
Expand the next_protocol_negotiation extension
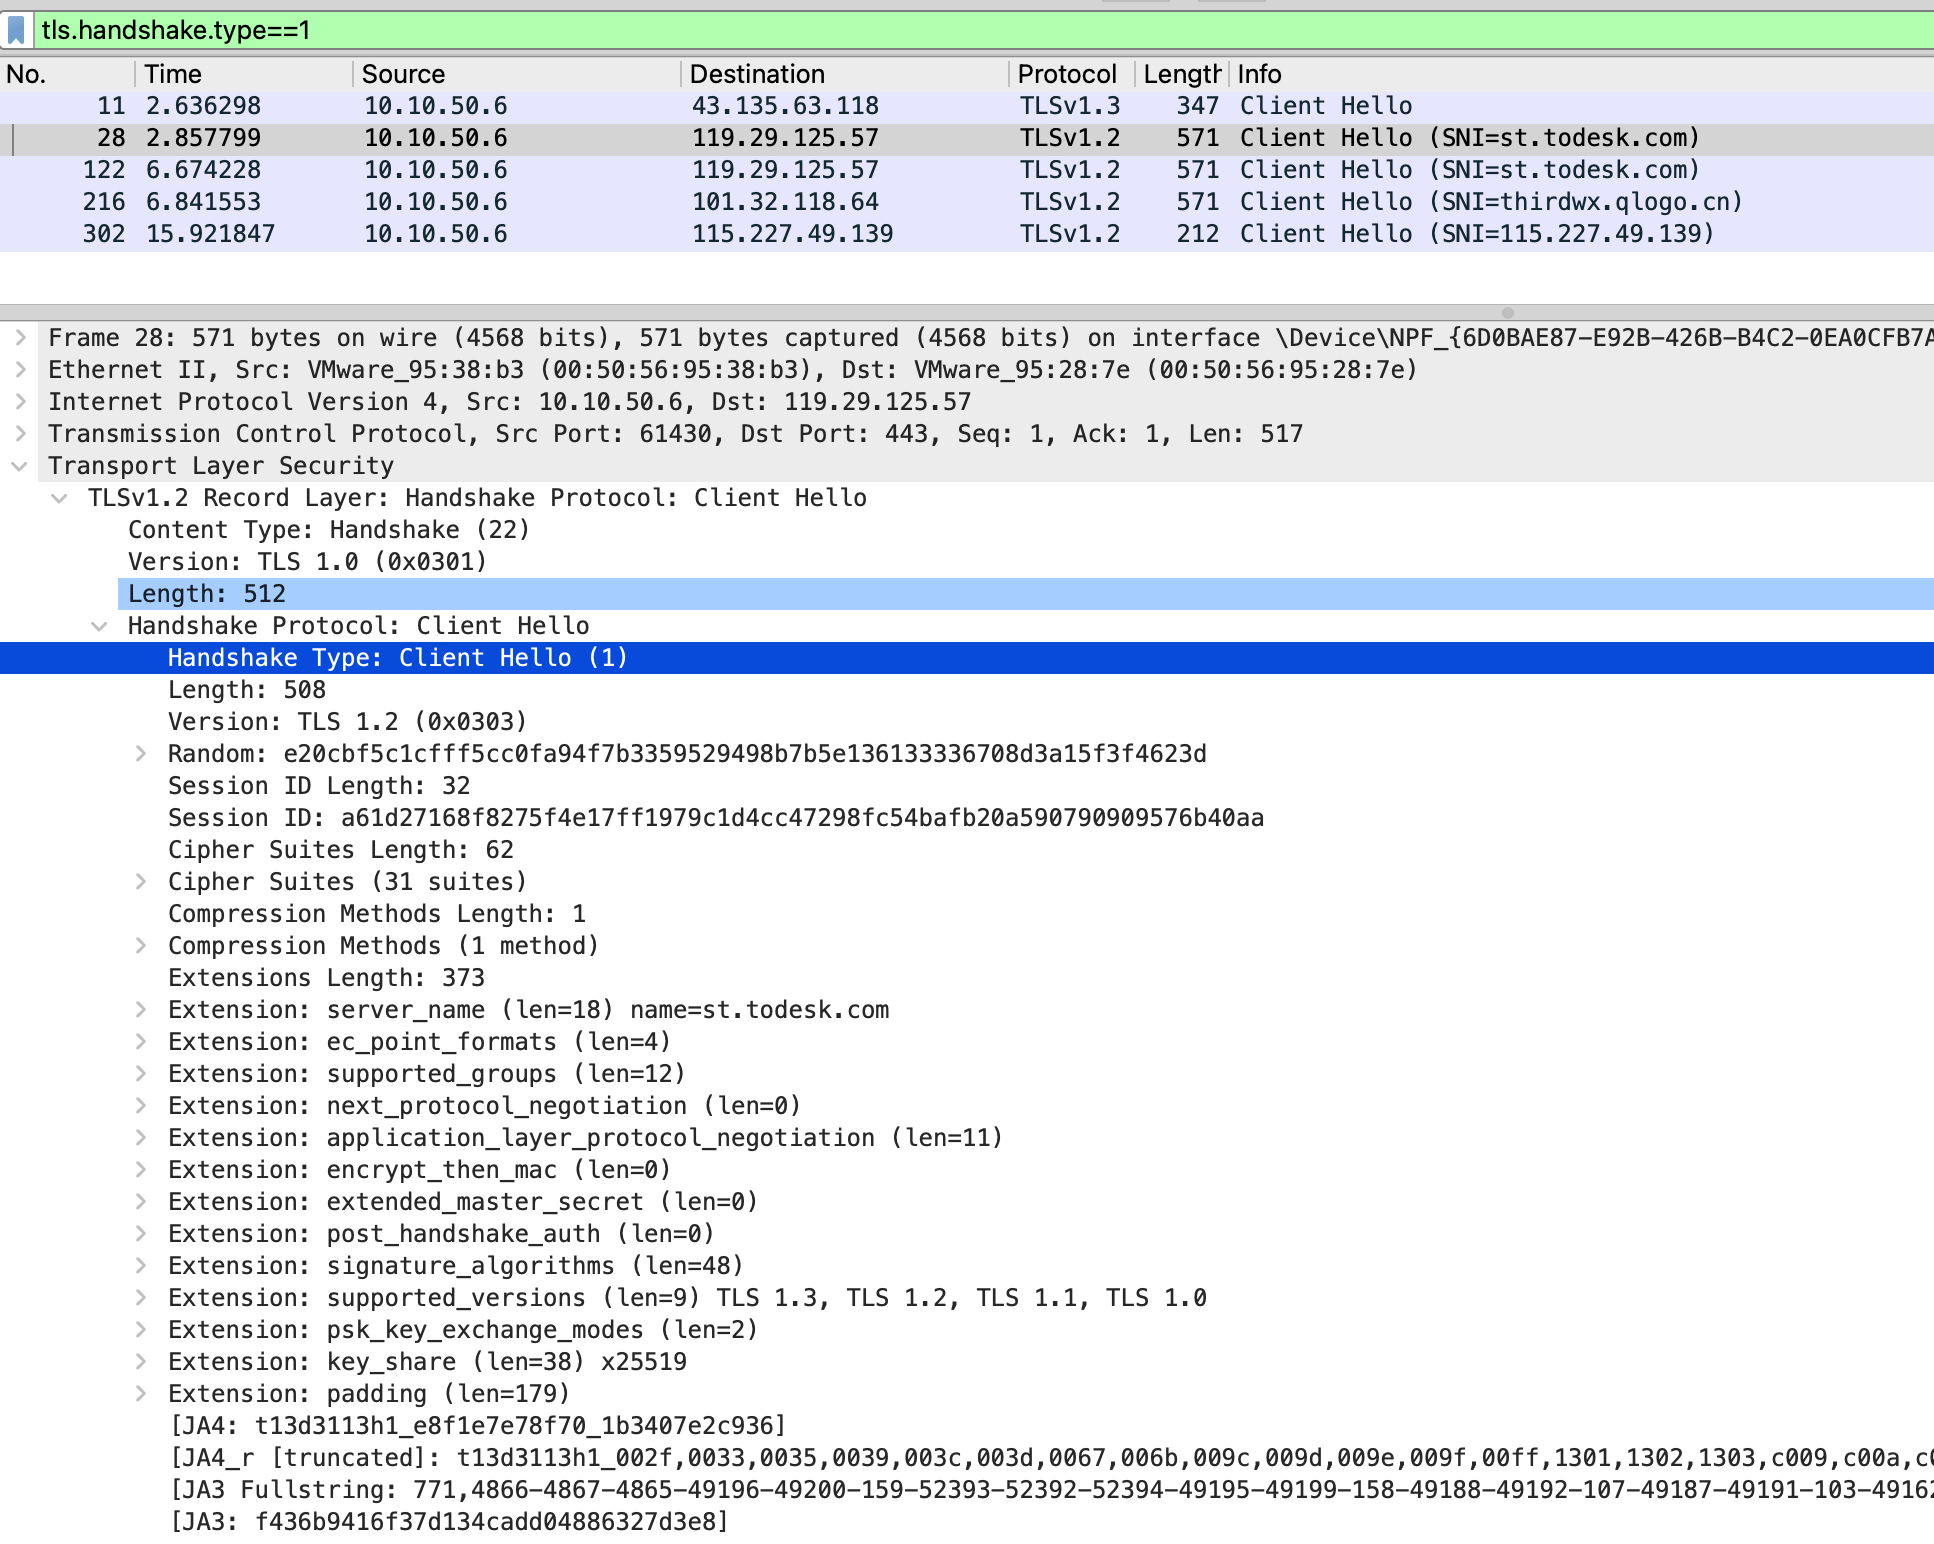(x=141, y=1106)
